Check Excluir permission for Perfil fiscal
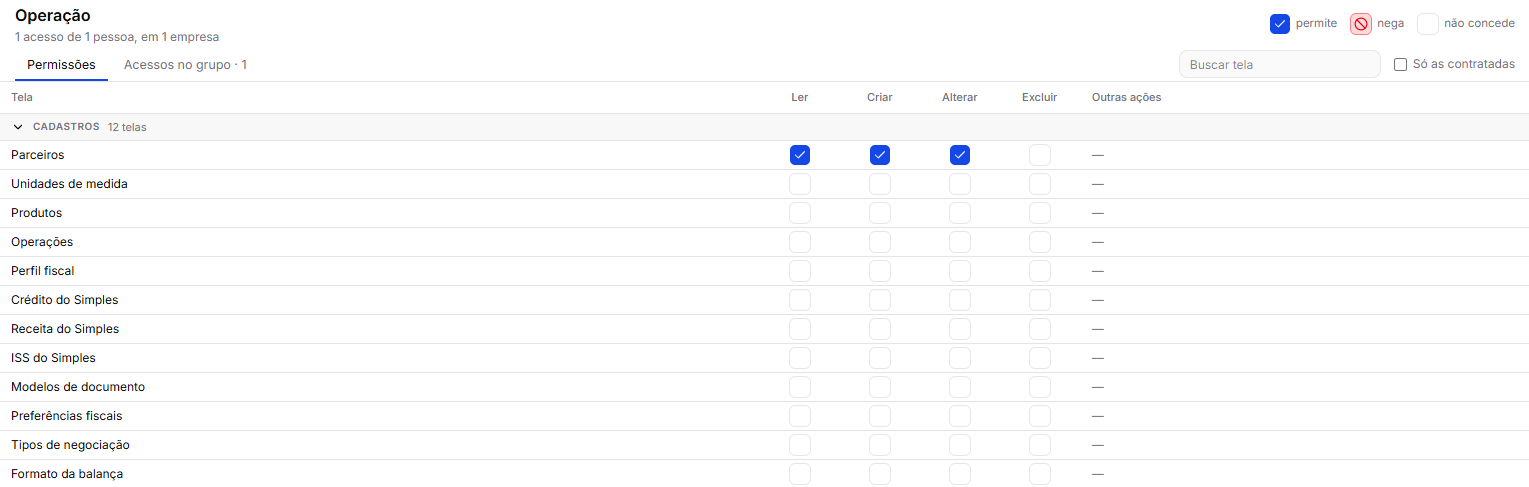The height and width of the screenshot is (487, 1529). pos(1040,271)
